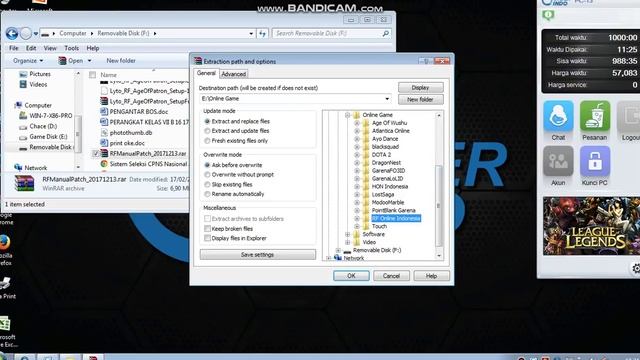Screen dimensions: 640x360
Task: Select the Pictures library icon
Action: (23, 74)
